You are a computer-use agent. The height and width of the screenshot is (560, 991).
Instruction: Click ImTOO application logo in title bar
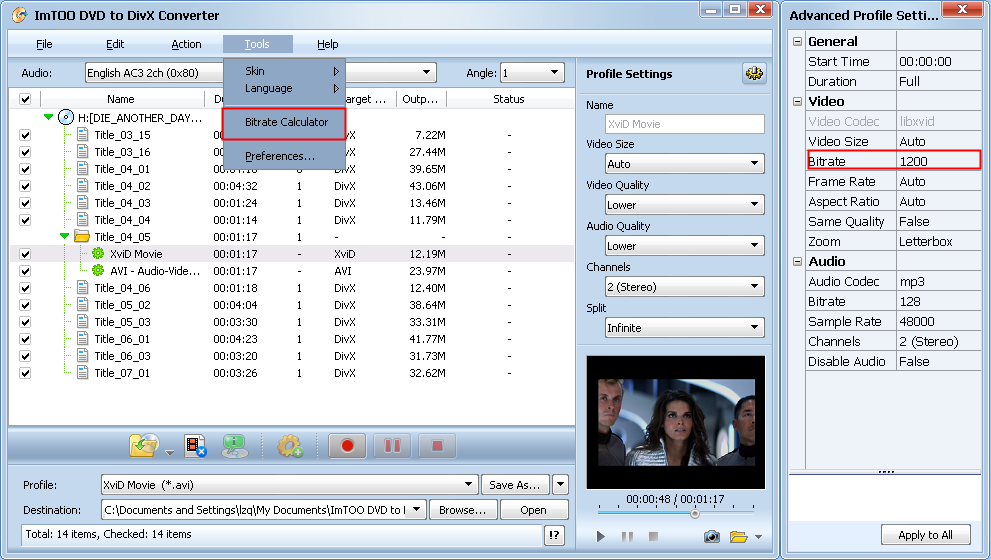[20, 15]
